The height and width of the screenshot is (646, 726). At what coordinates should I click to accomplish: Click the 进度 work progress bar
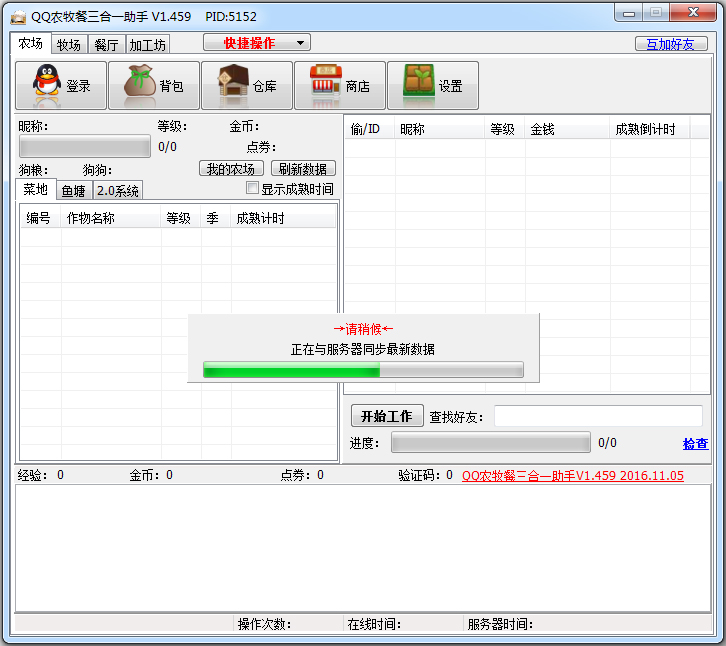tap(491, 442)
